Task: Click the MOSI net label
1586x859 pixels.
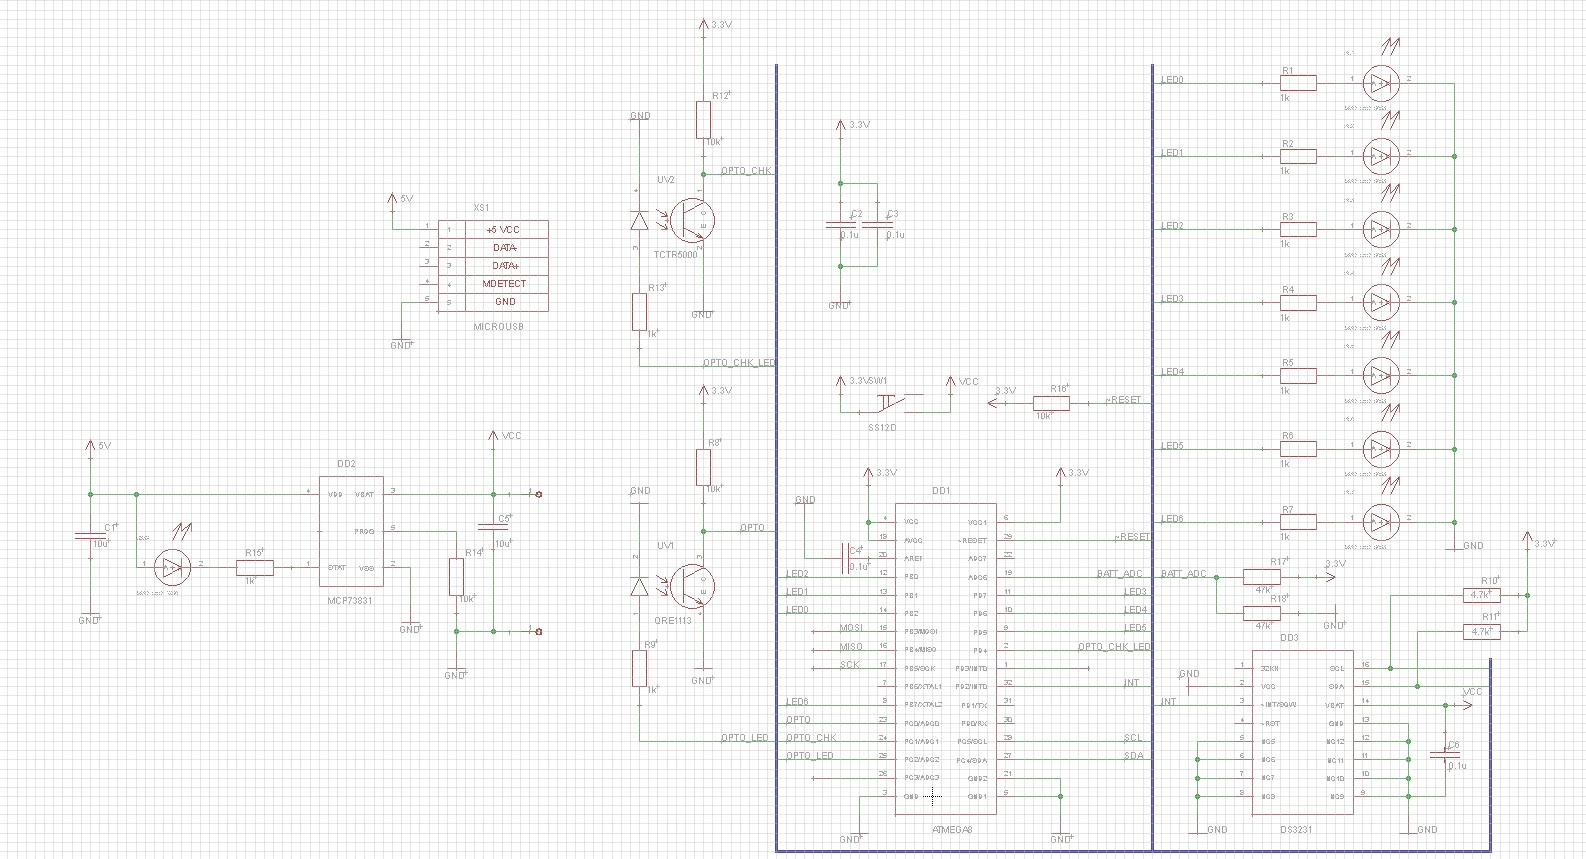Action: click(x=850, y=629)
